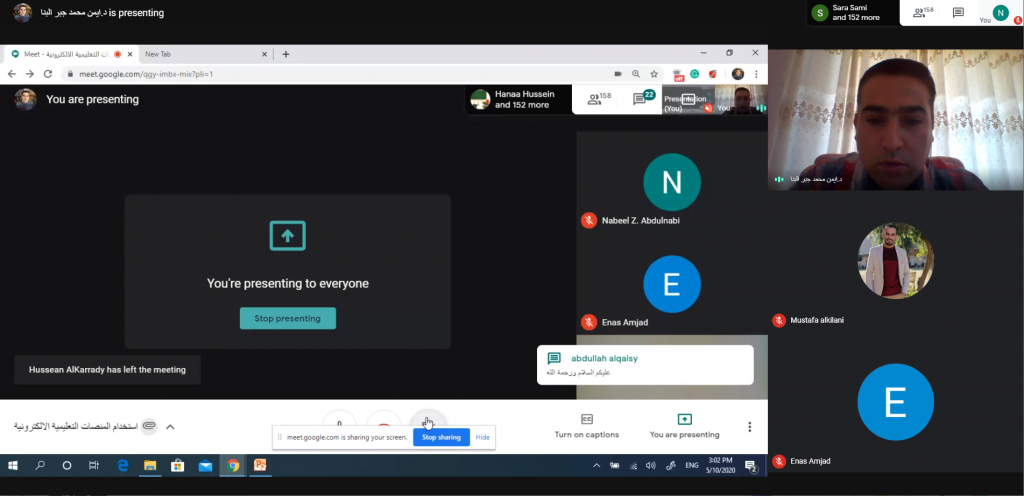Open the chat panel with 22 messages
The height and width of the screenshot is (496, 1024).
(x=641, y=99)
